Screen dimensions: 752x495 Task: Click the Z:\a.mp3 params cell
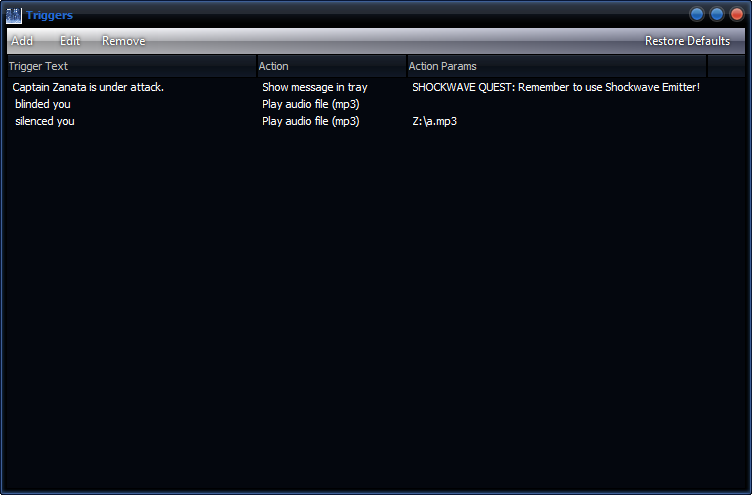coord(435,121)
